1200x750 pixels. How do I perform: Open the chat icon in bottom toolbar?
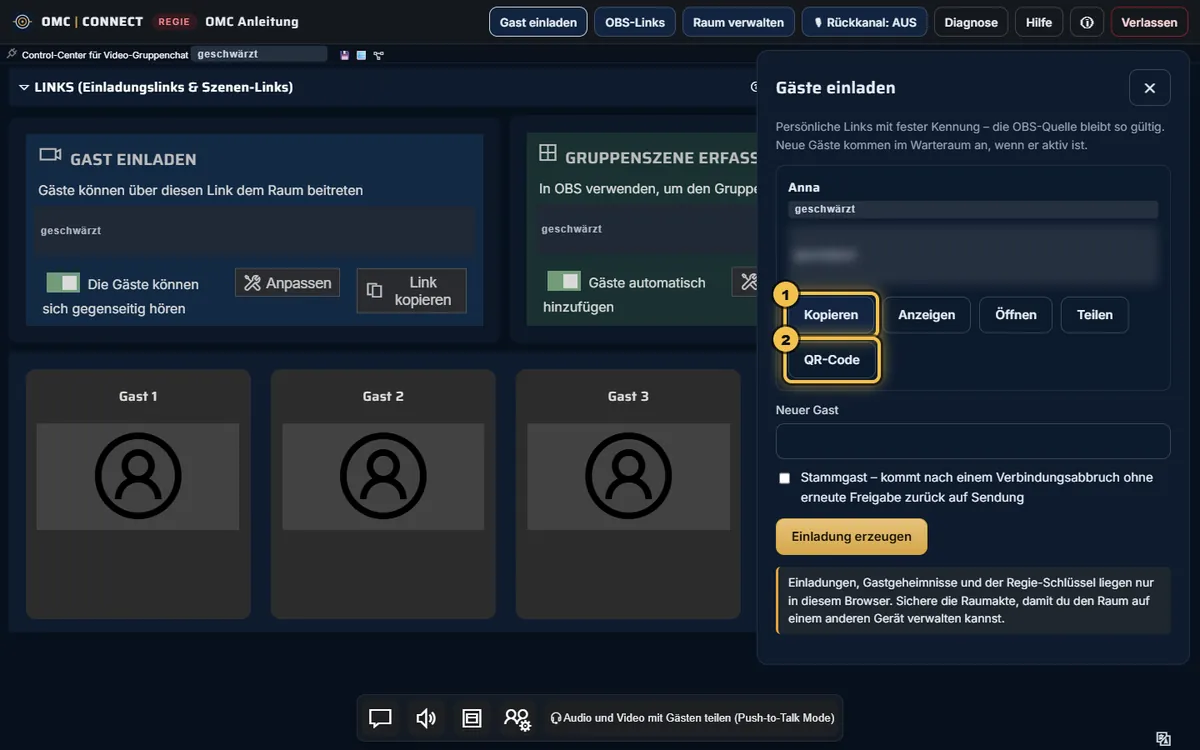pos(380,718)
